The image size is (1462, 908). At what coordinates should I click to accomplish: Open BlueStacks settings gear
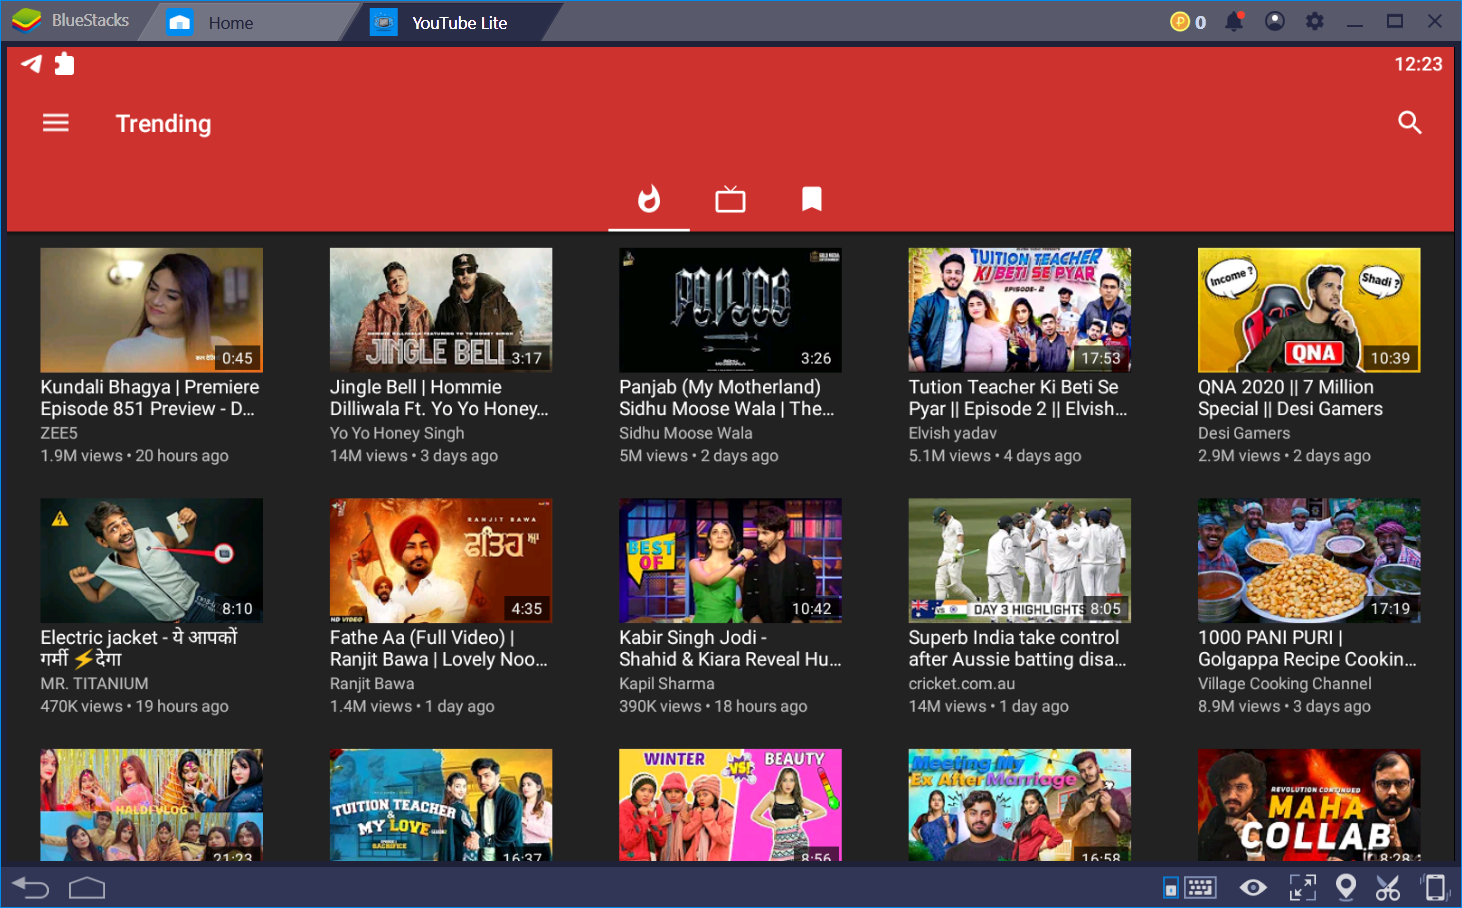pos(1315,21)
